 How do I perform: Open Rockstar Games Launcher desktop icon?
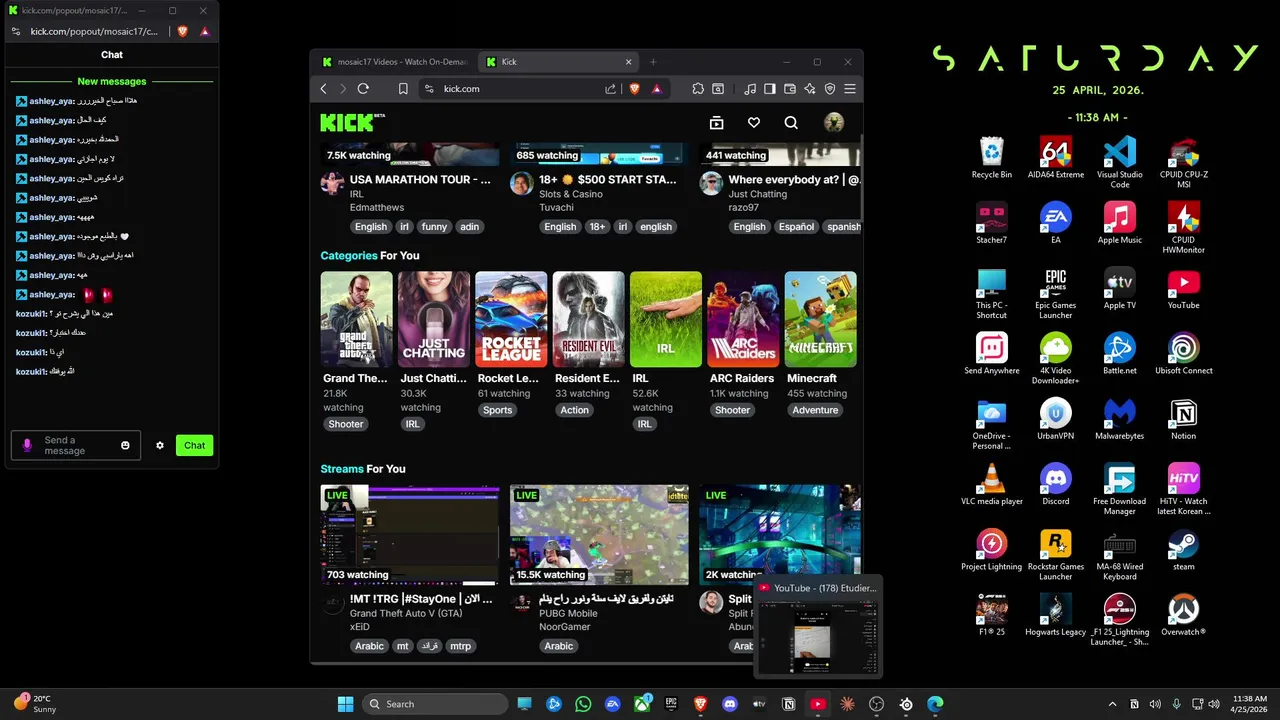(1056, 555)
